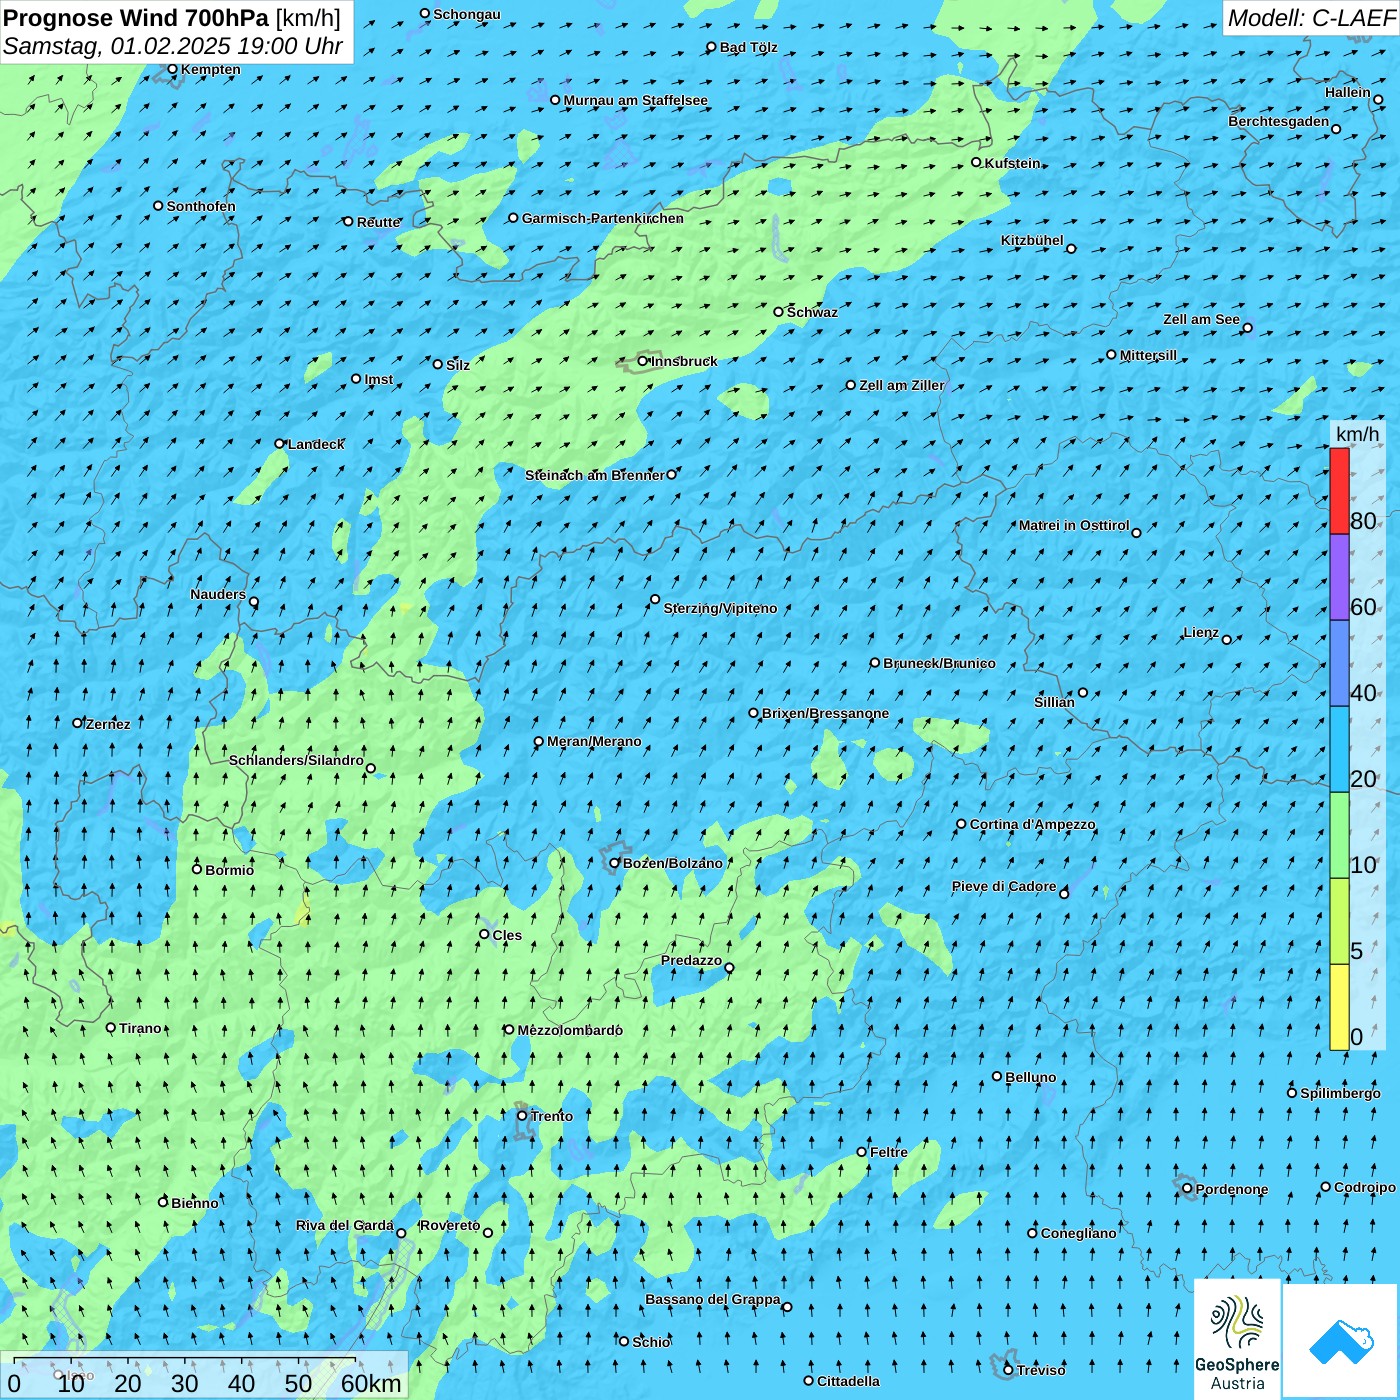Click the "60km" scale bar label

coord(371,1383)
